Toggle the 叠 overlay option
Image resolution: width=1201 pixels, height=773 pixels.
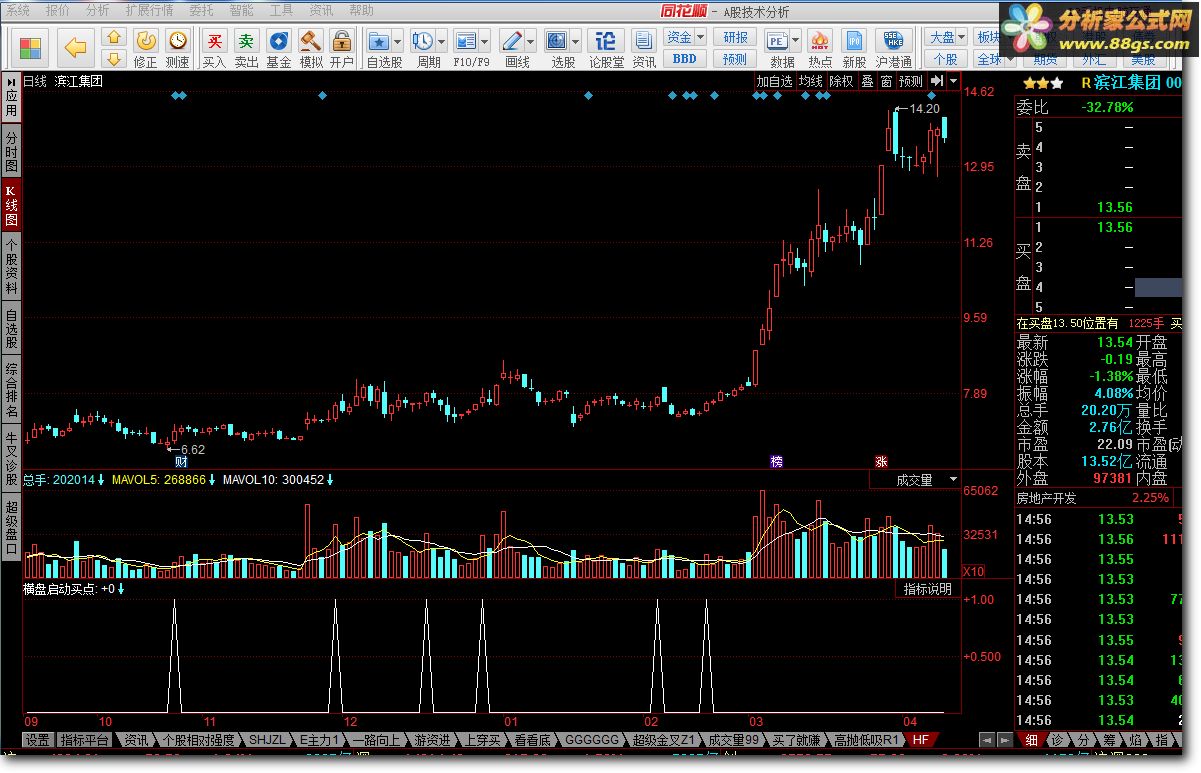coord(867,81)
